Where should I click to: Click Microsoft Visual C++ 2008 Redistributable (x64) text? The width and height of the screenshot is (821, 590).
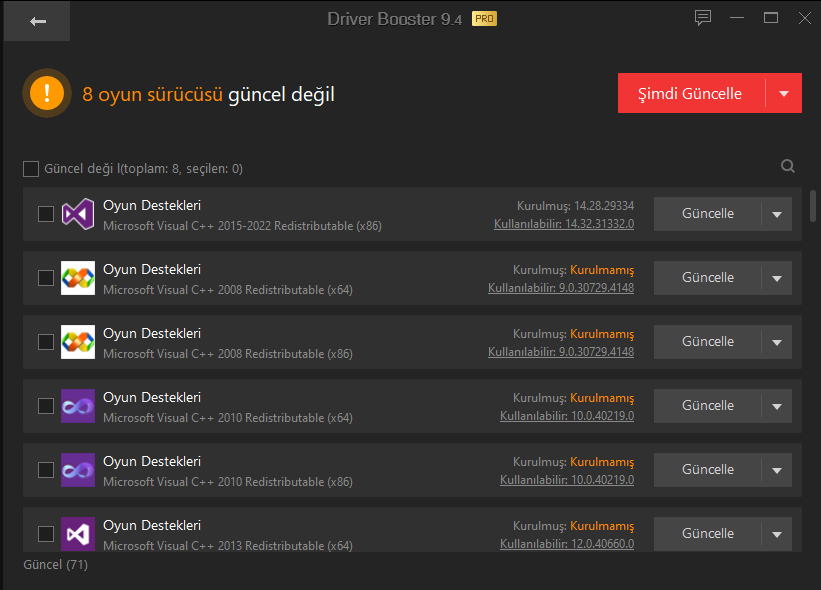[x=228, y=290]
